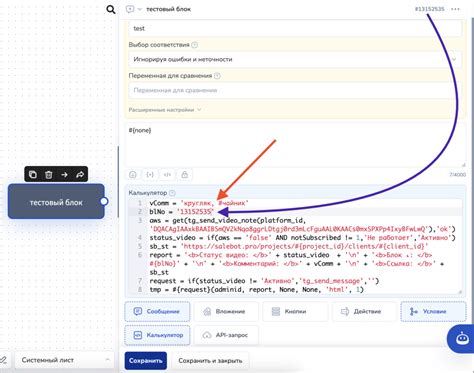
Task: Show info tooltip for Переменная для сравнения
Action: point(217,76)
